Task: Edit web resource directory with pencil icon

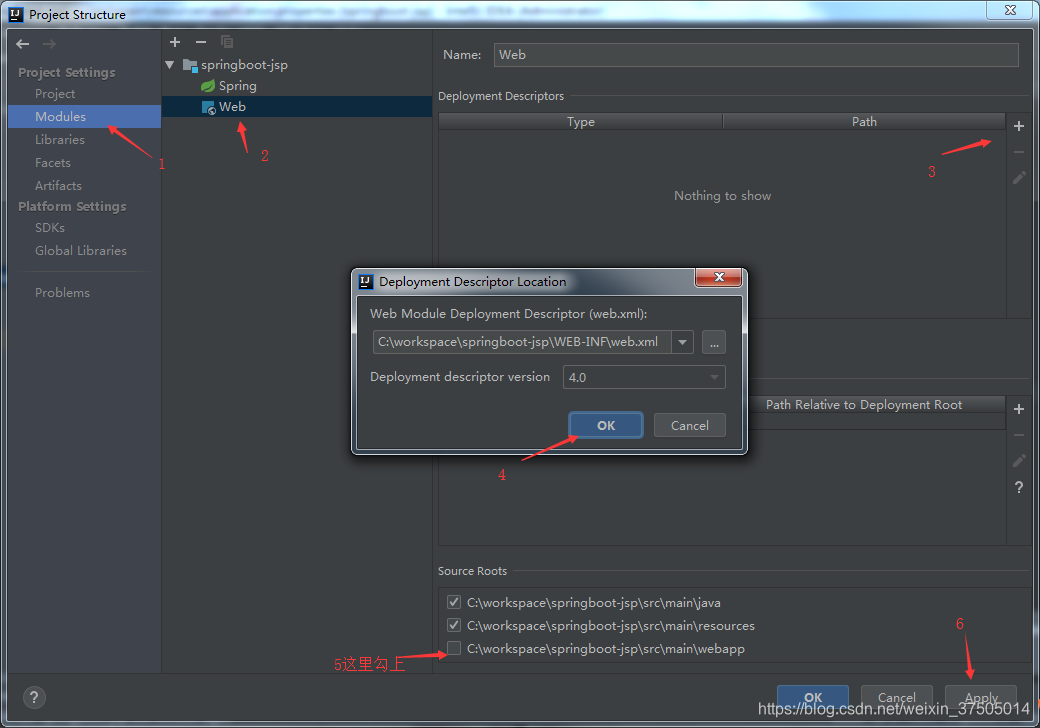Action: [1019, 461]
